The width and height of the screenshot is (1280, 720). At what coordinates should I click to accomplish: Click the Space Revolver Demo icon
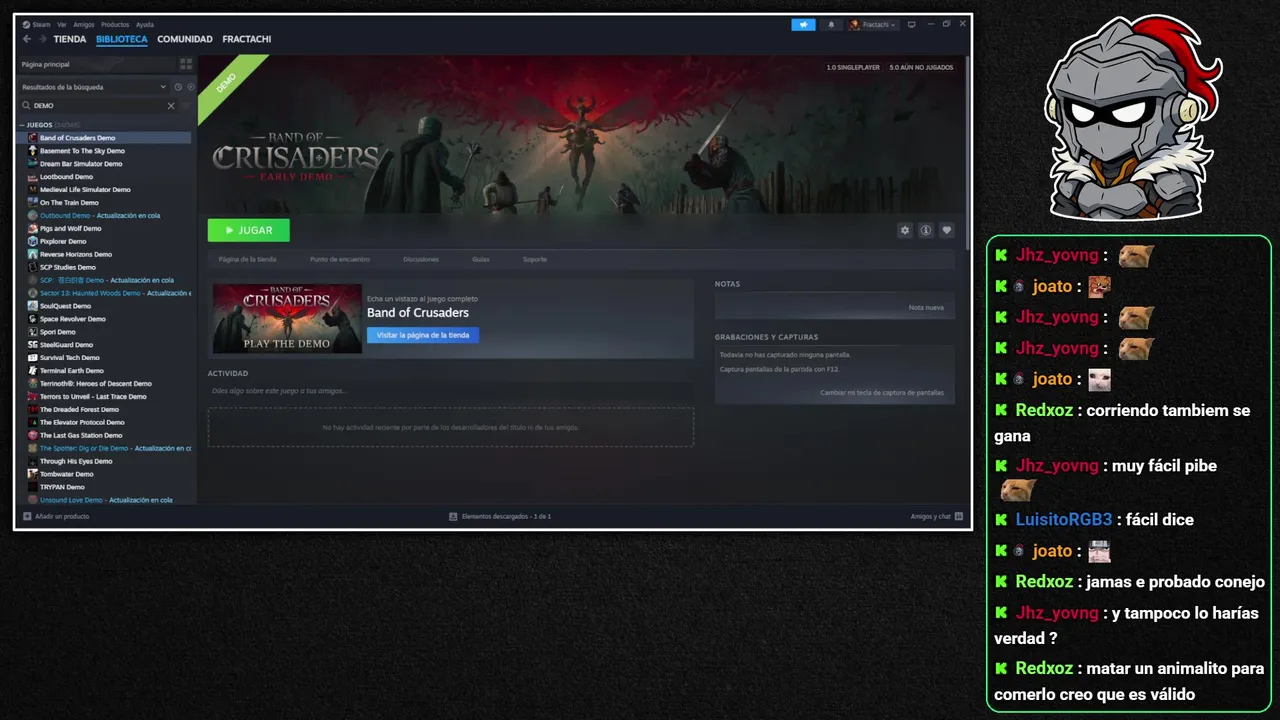(x=33, y=319)
